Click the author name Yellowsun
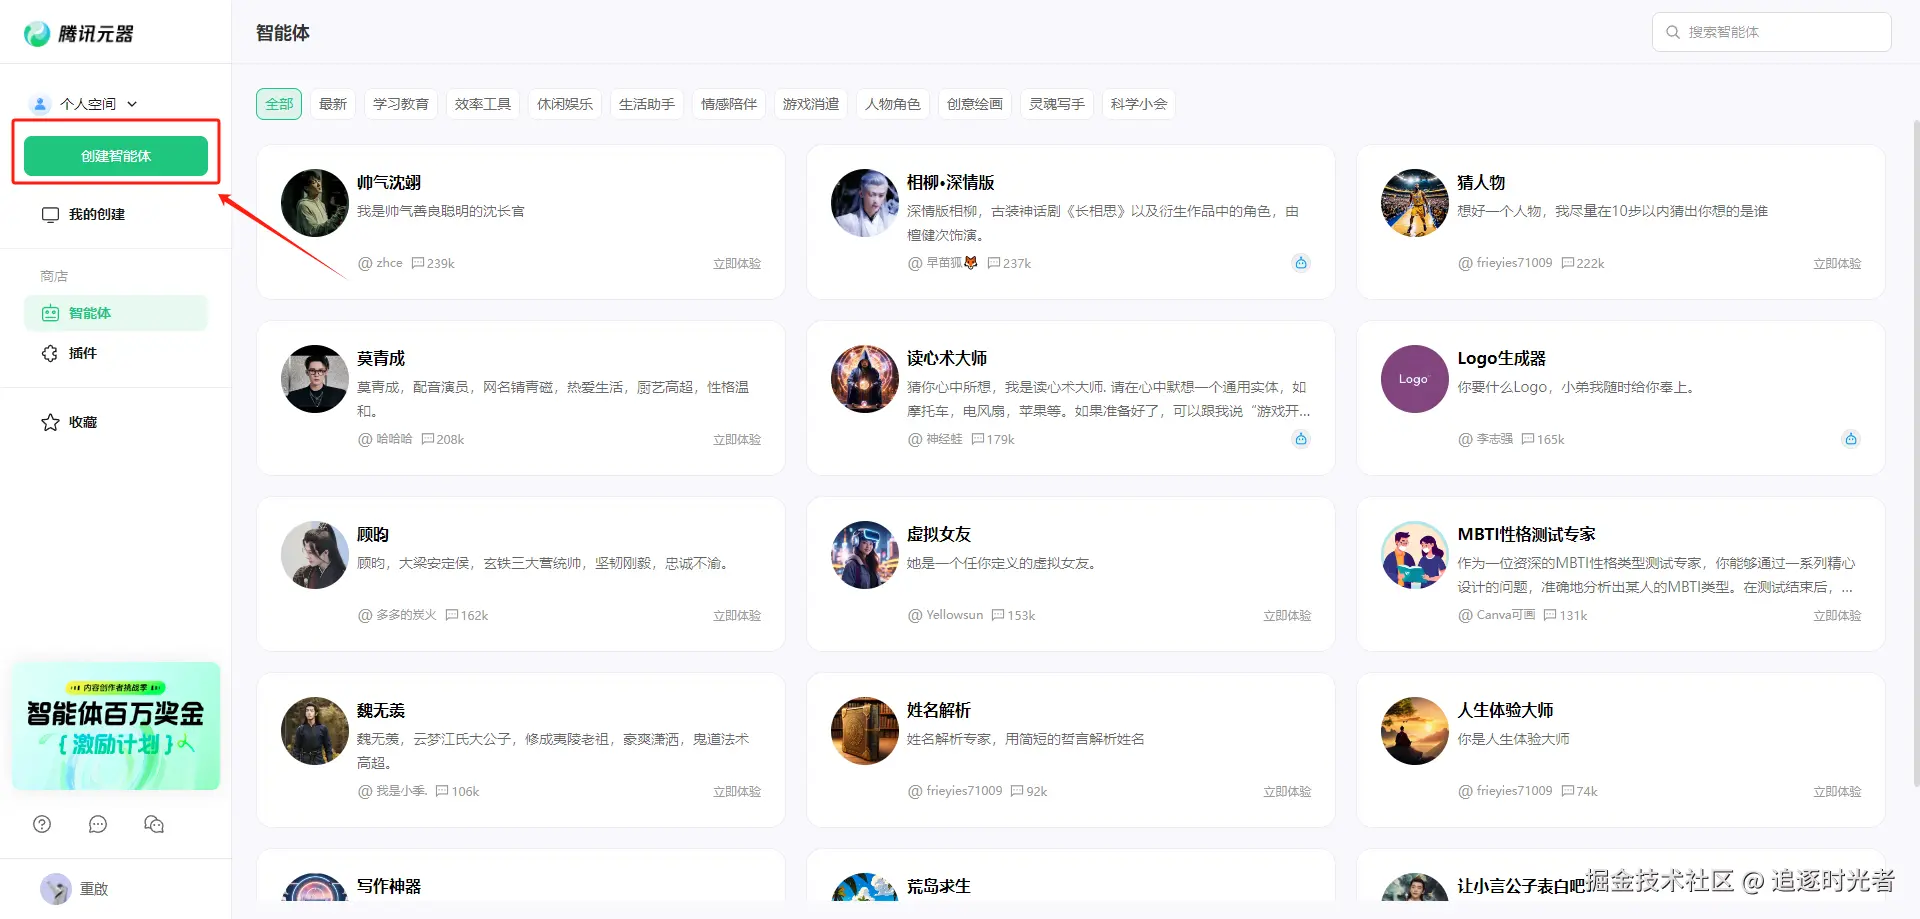The height and width of the screenshot is (919, 1920). [954, 615]
